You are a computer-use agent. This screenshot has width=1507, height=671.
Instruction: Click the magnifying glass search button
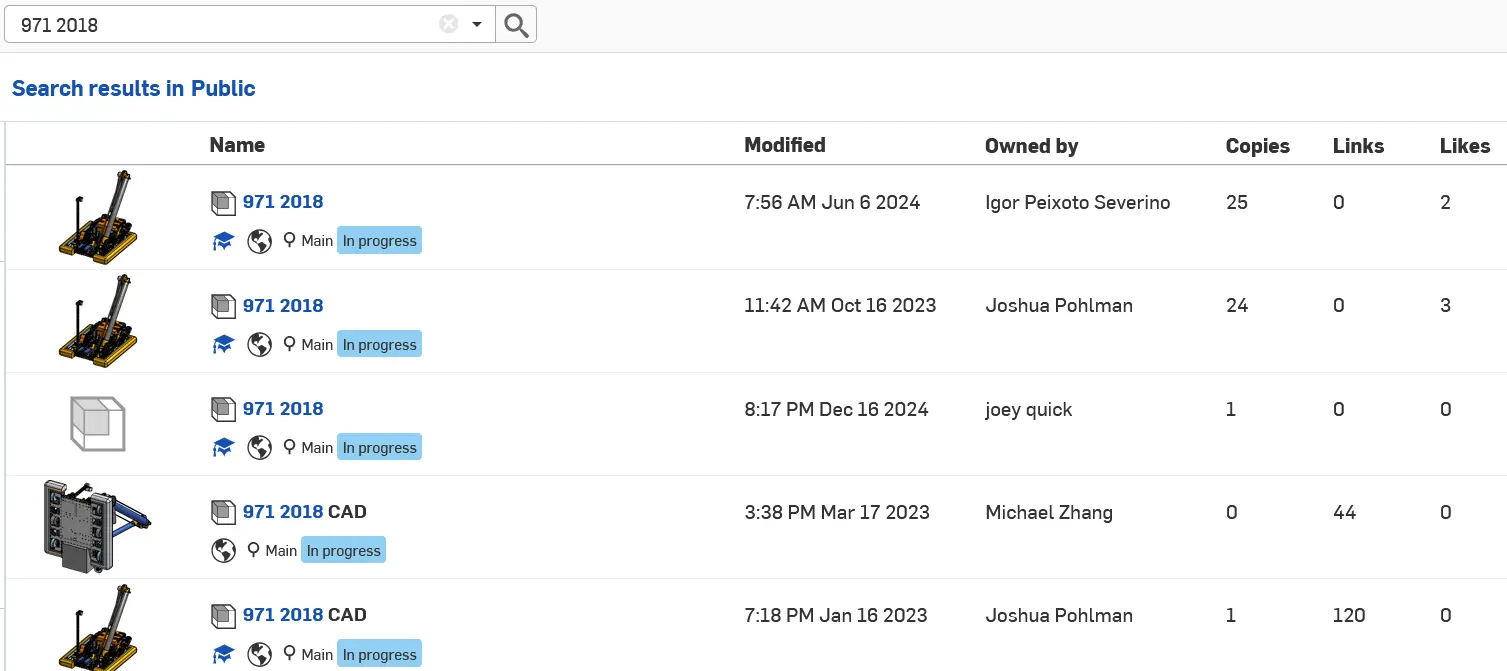[x=516, y=25]
